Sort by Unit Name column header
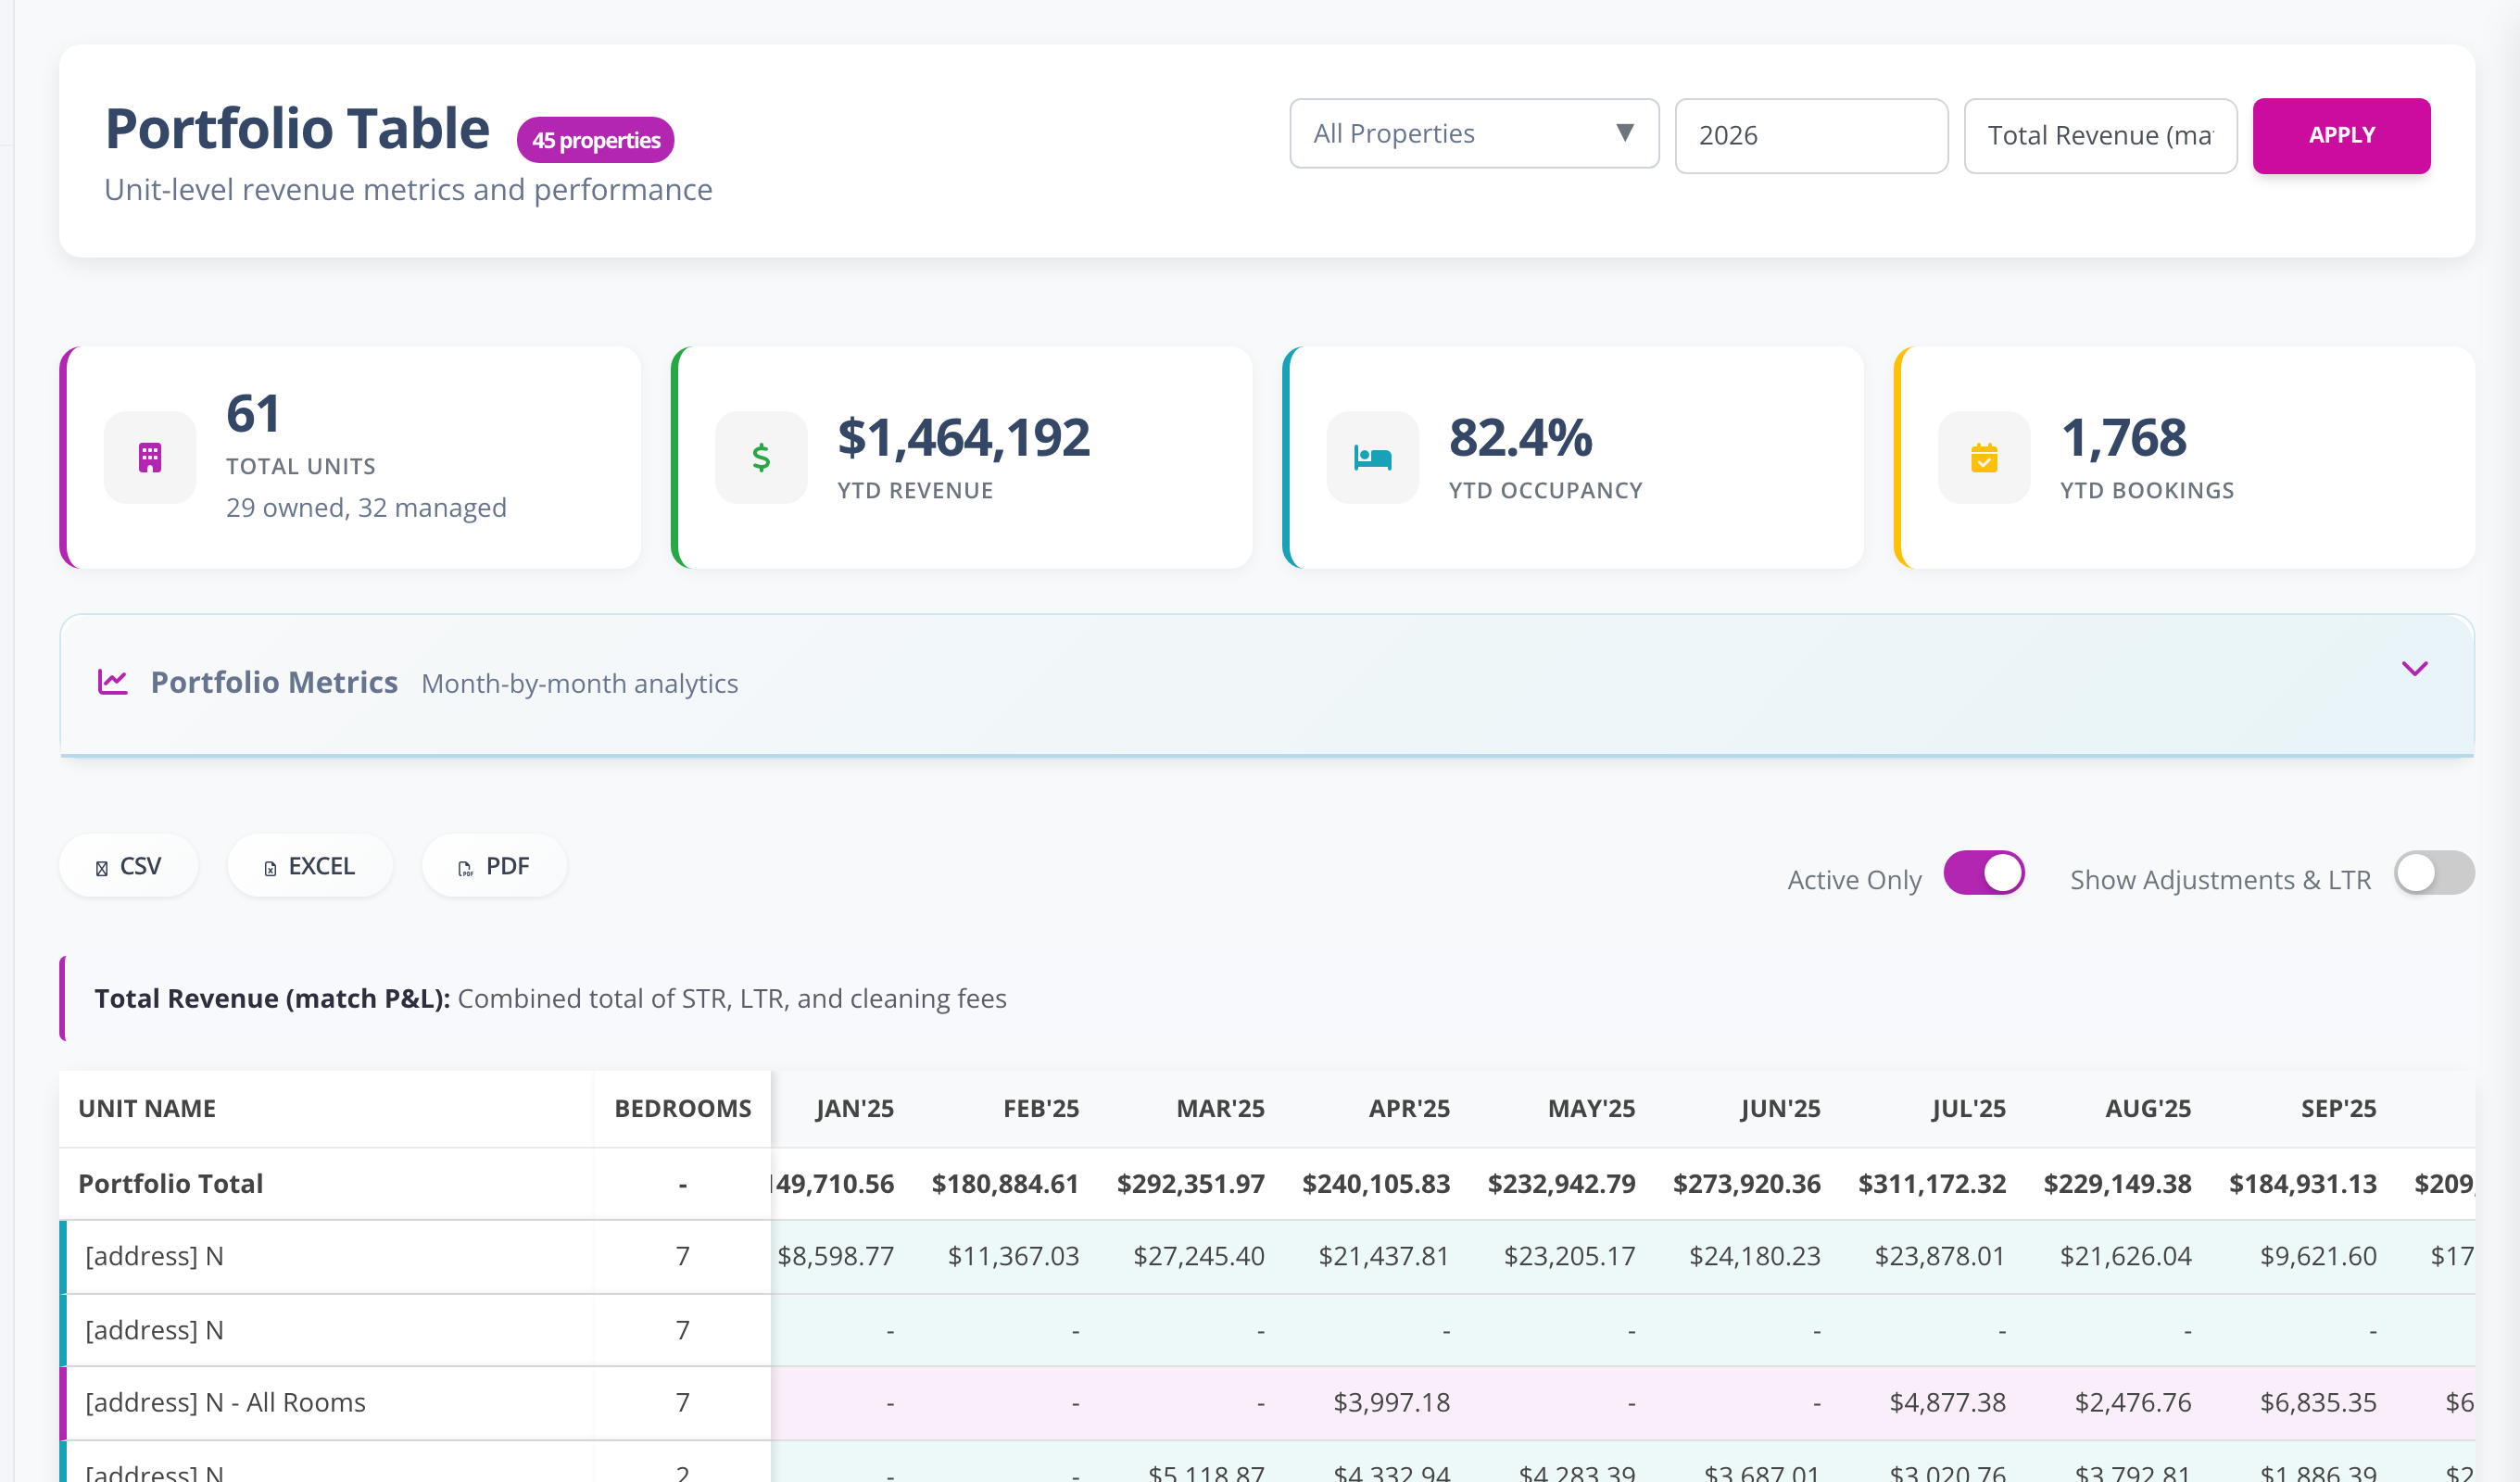 tap(147, 1108)
